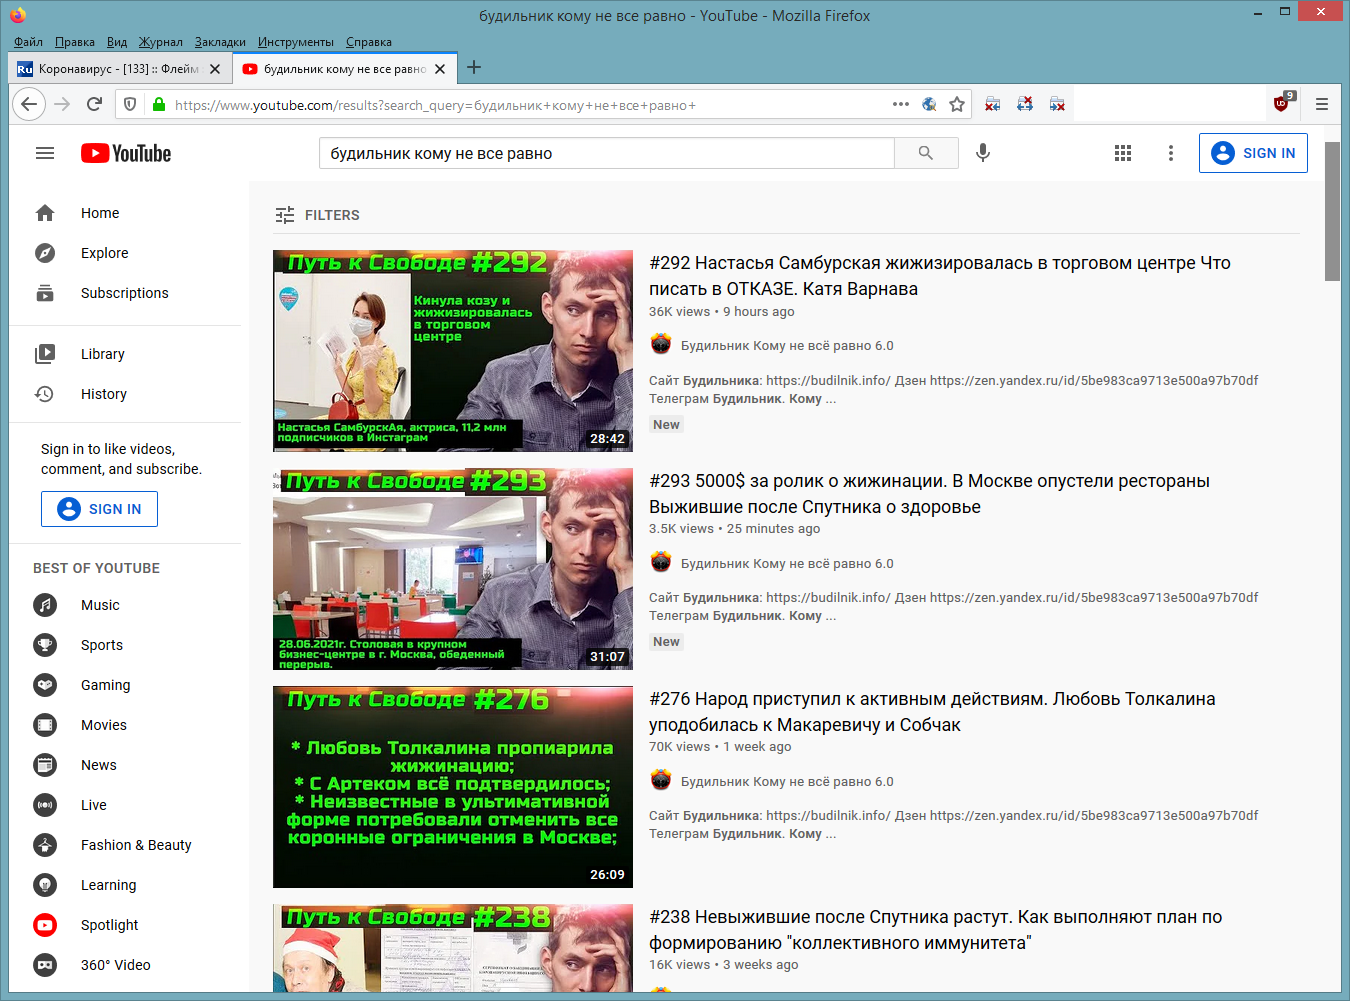Screen dimensions: 1350x1001
Task: Open Subscriptions in the sidebar
Action: (x=125, y=293)
